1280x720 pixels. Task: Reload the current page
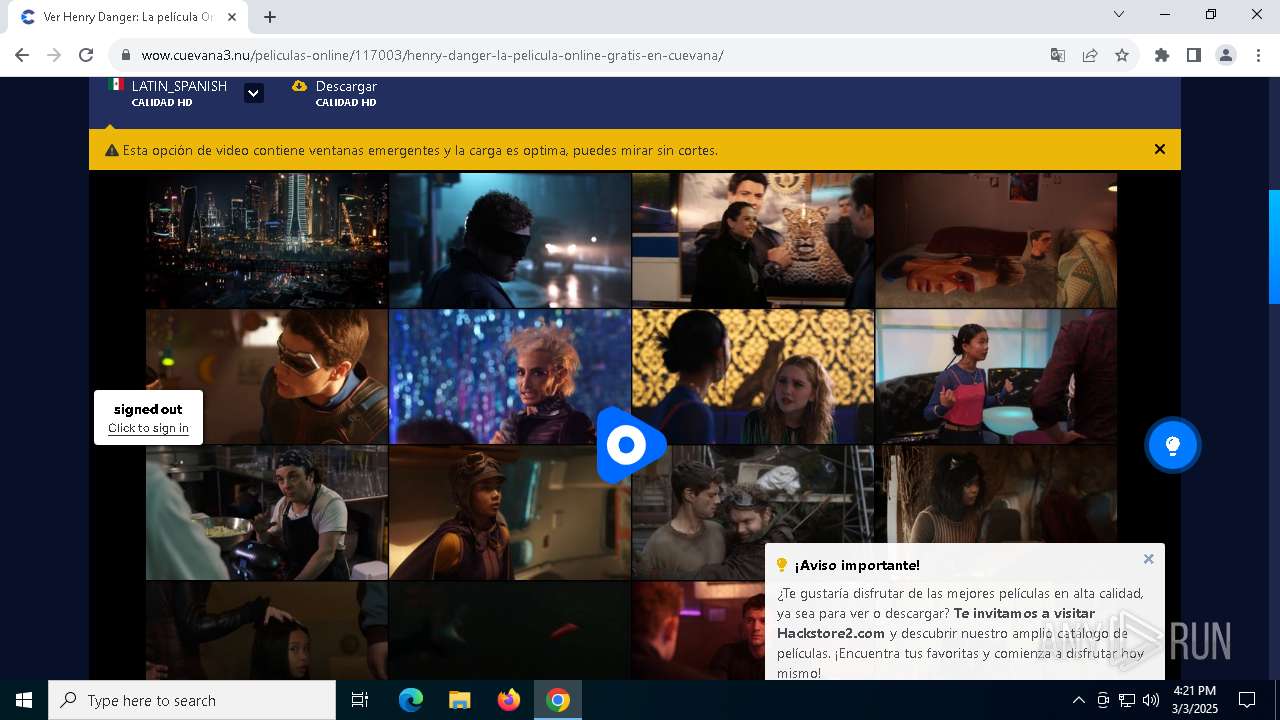pyautogui.click(x=86, y=55)
